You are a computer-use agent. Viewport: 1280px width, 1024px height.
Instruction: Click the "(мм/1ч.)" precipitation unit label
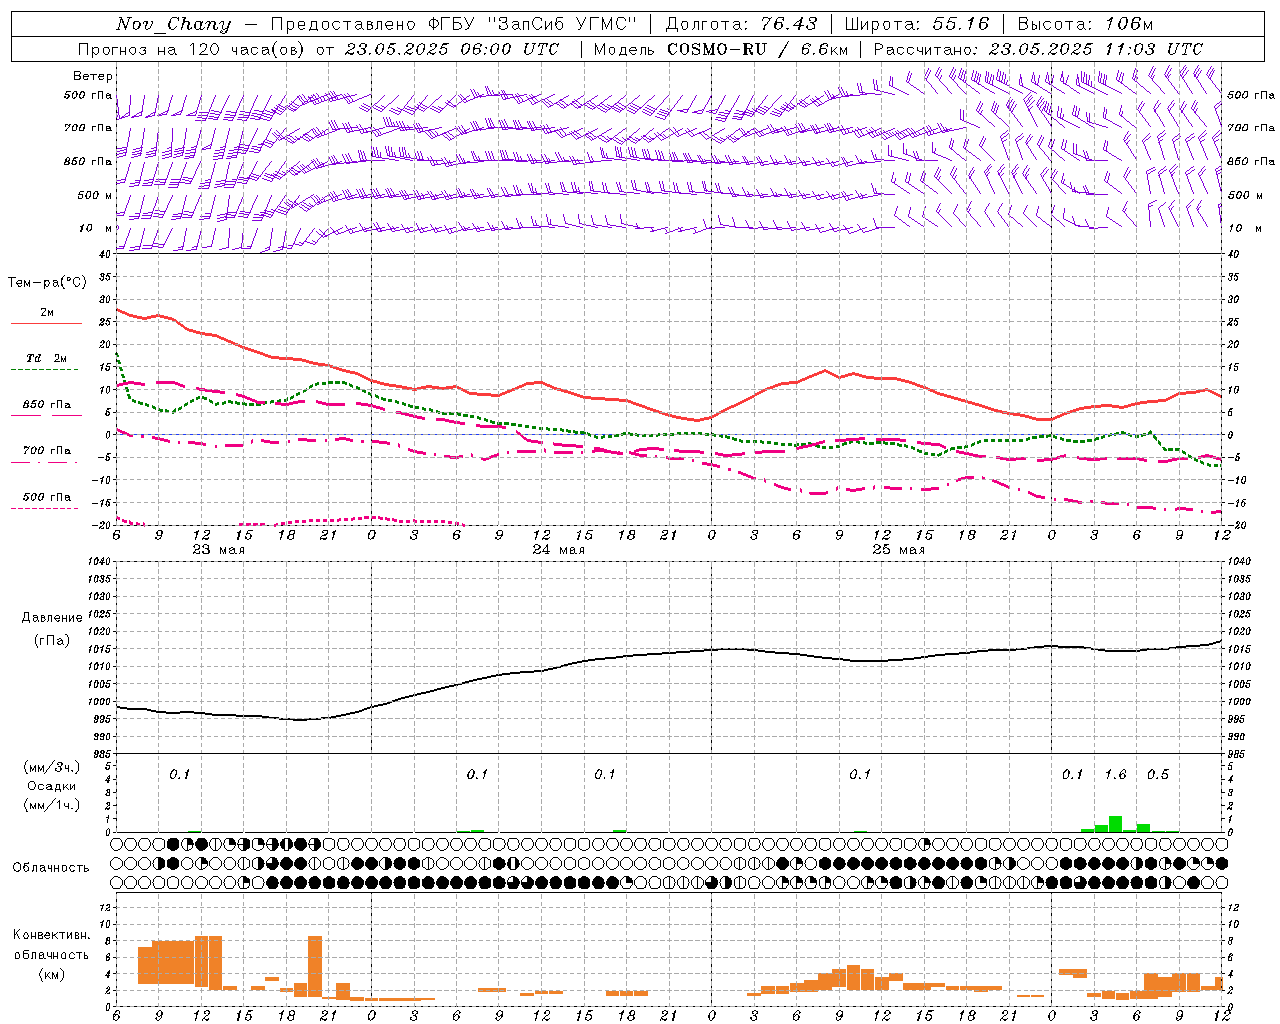(52, 805)
